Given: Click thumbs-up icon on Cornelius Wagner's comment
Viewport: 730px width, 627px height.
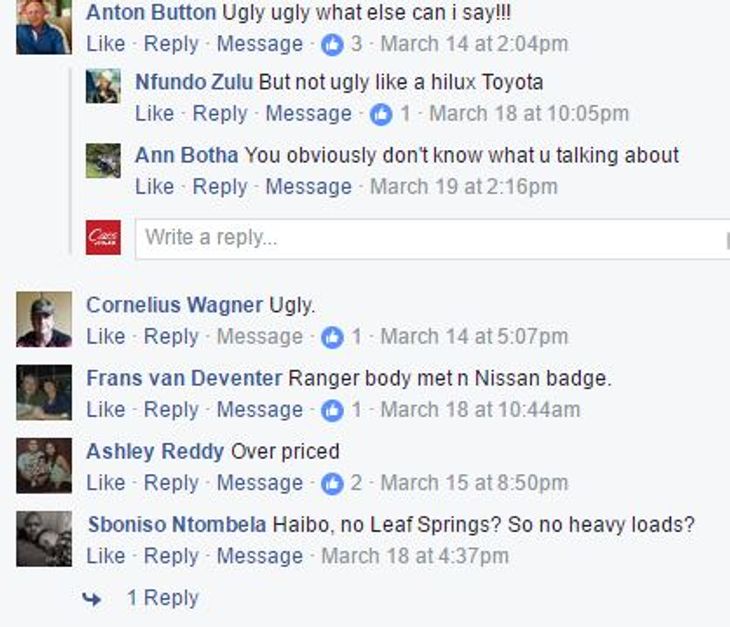Looking at the screenshot, I should 332,337.
